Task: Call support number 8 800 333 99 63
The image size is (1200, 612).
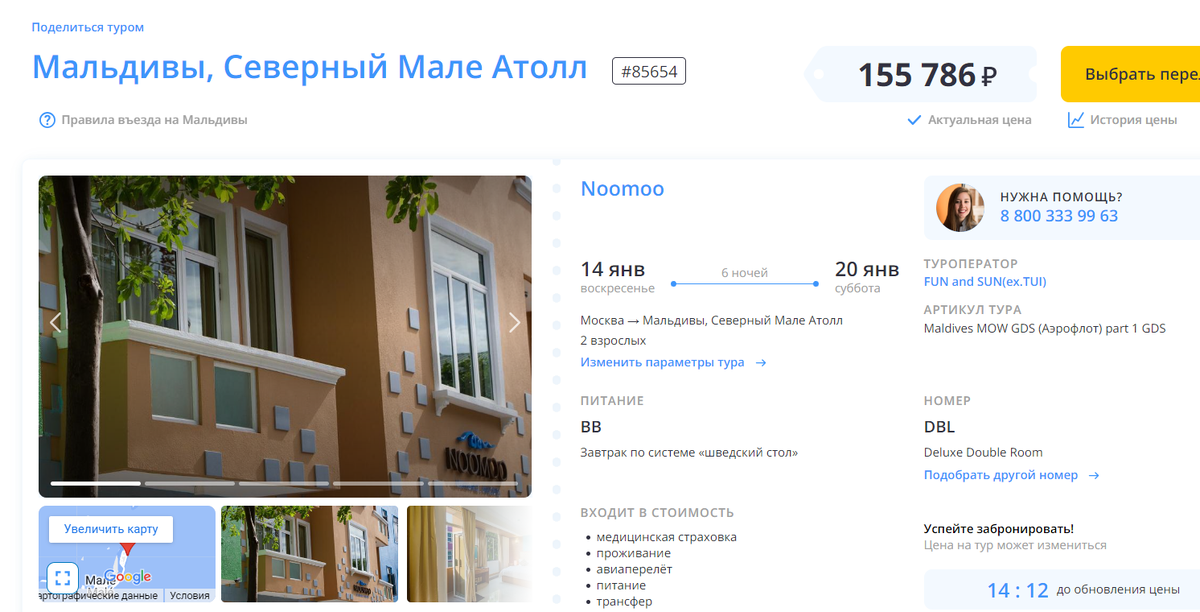Action: pos(1059,216)
